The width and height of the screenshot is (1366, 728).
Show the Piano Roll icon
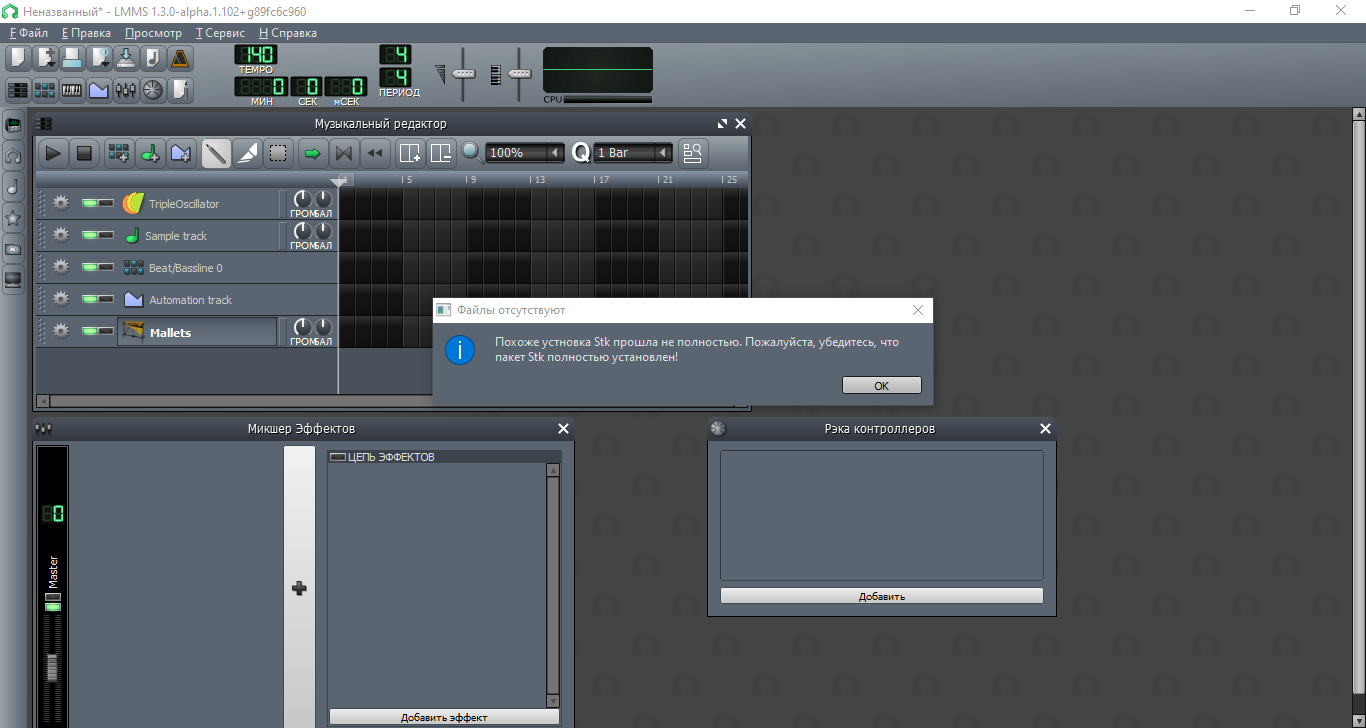click(x=72, y=90)
